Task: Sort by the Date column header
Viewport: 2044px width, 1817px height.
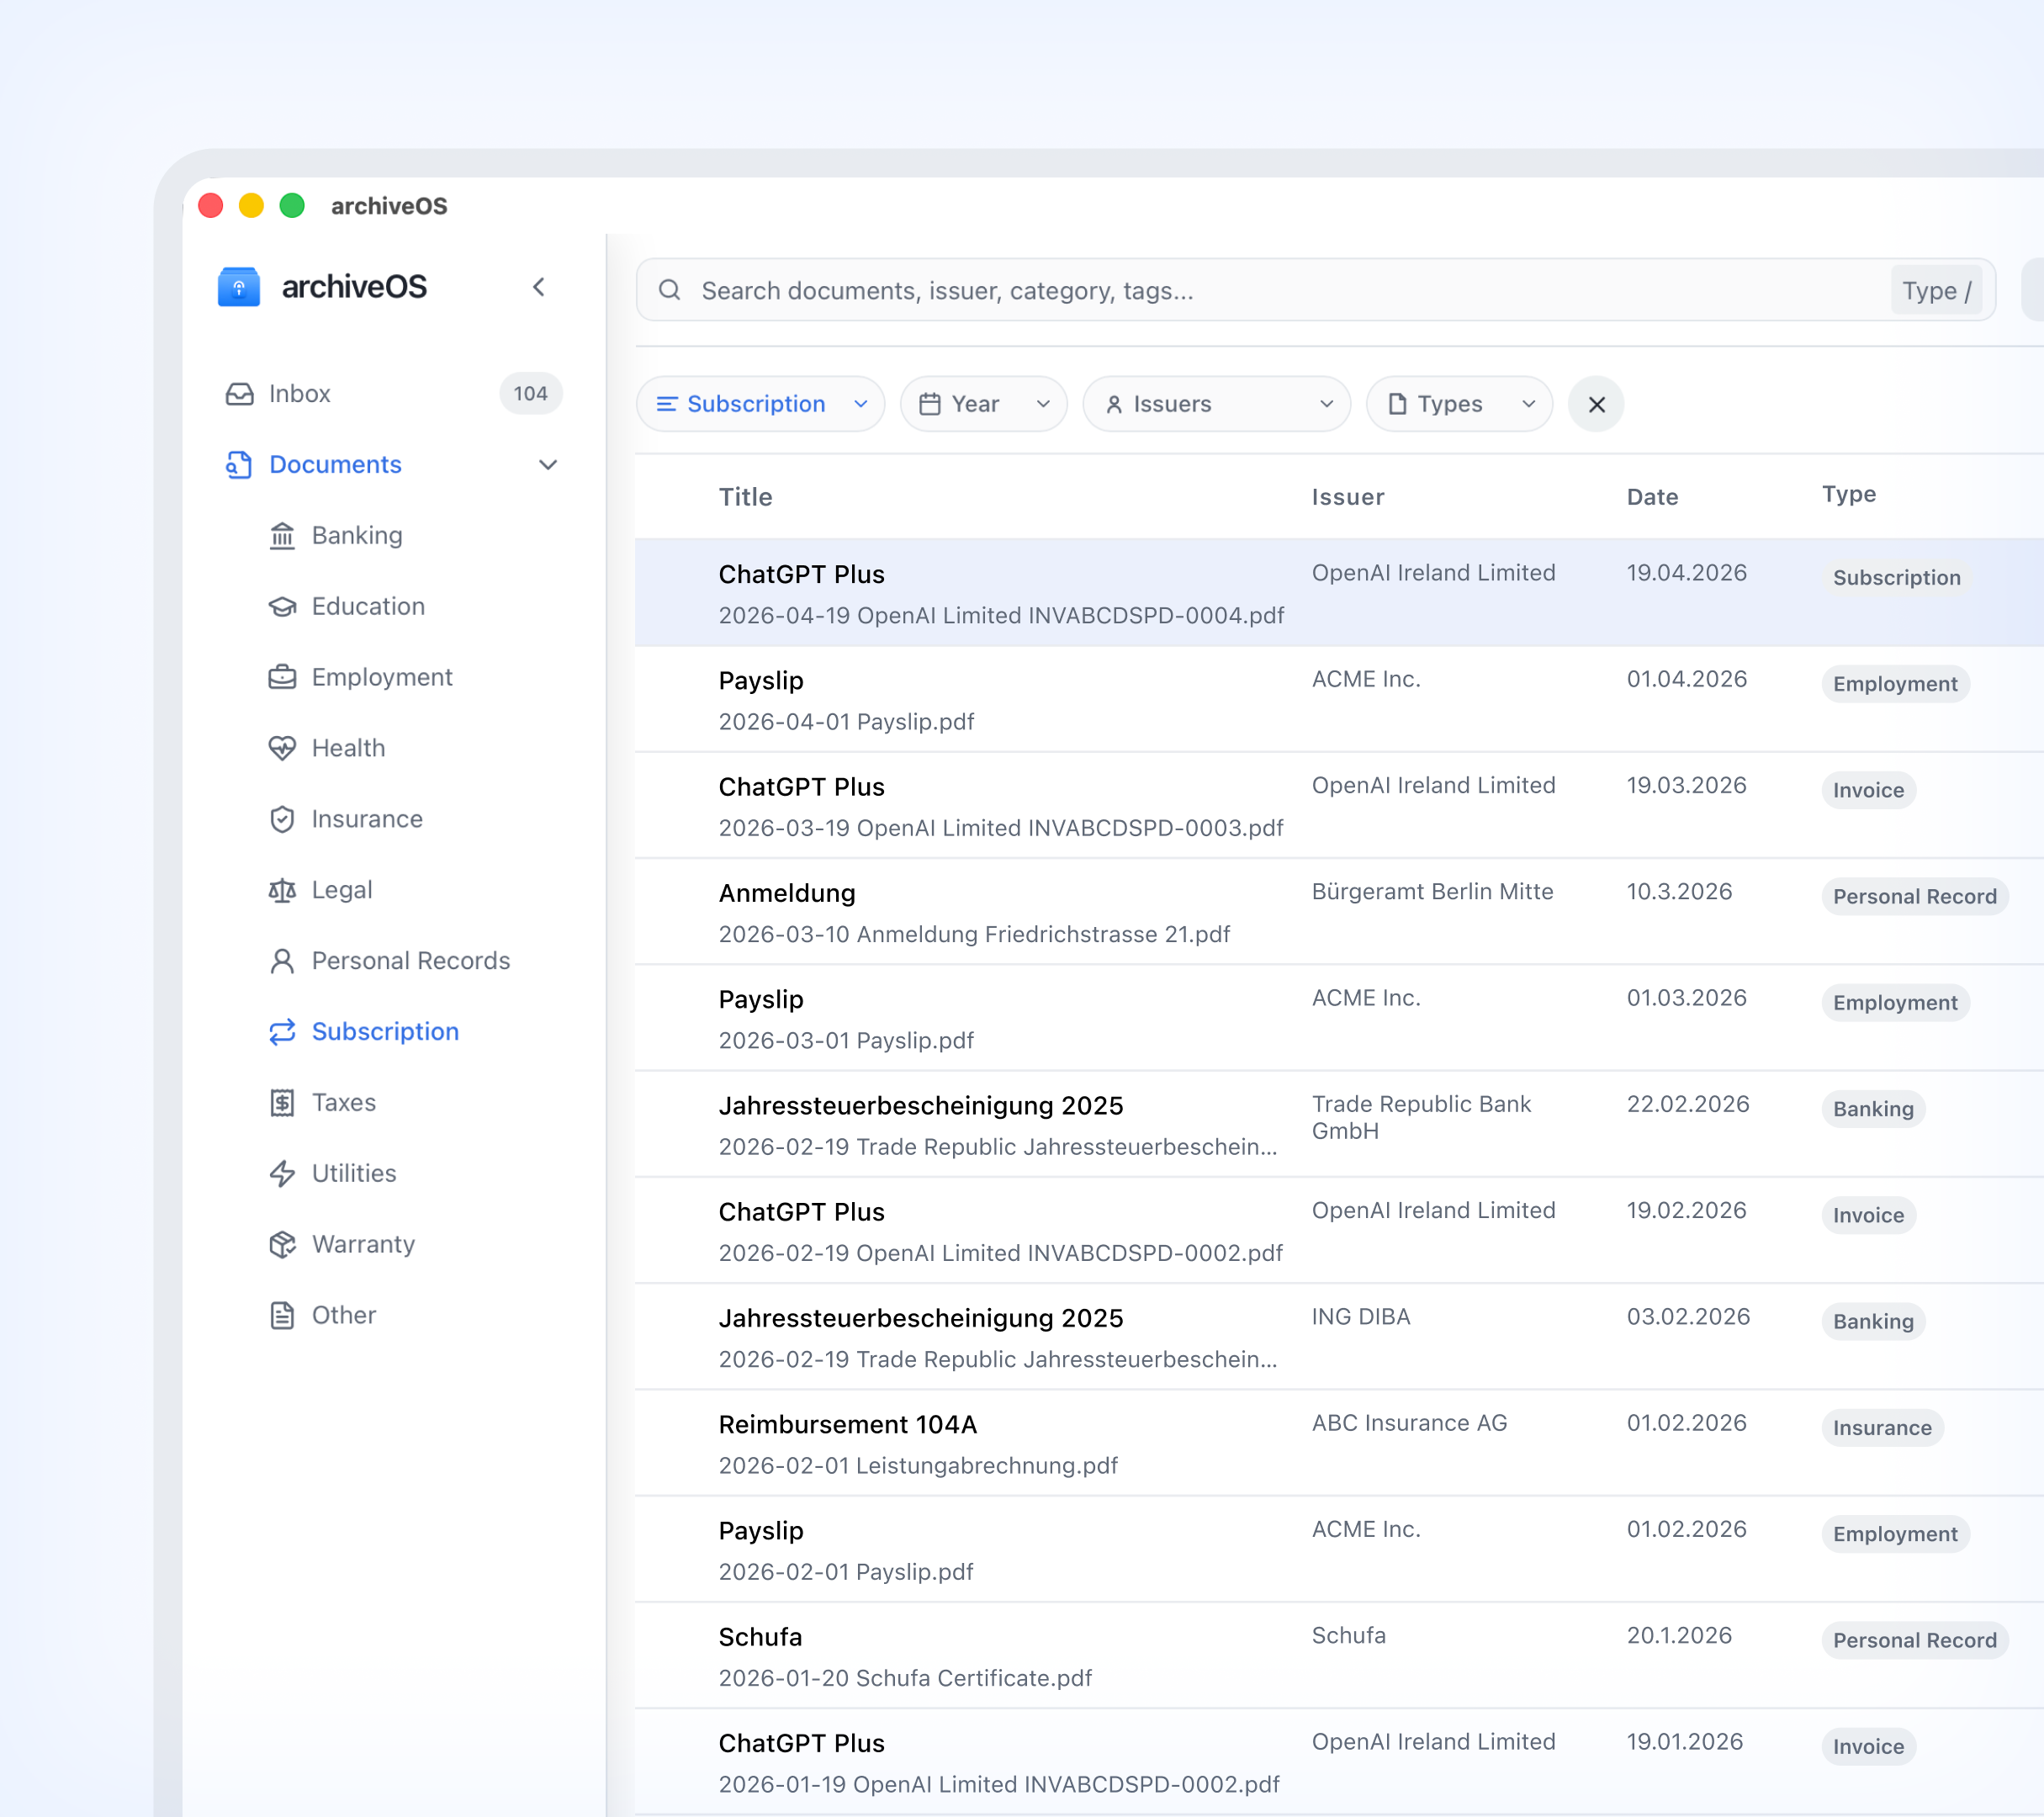Action: click(1652, 497)
